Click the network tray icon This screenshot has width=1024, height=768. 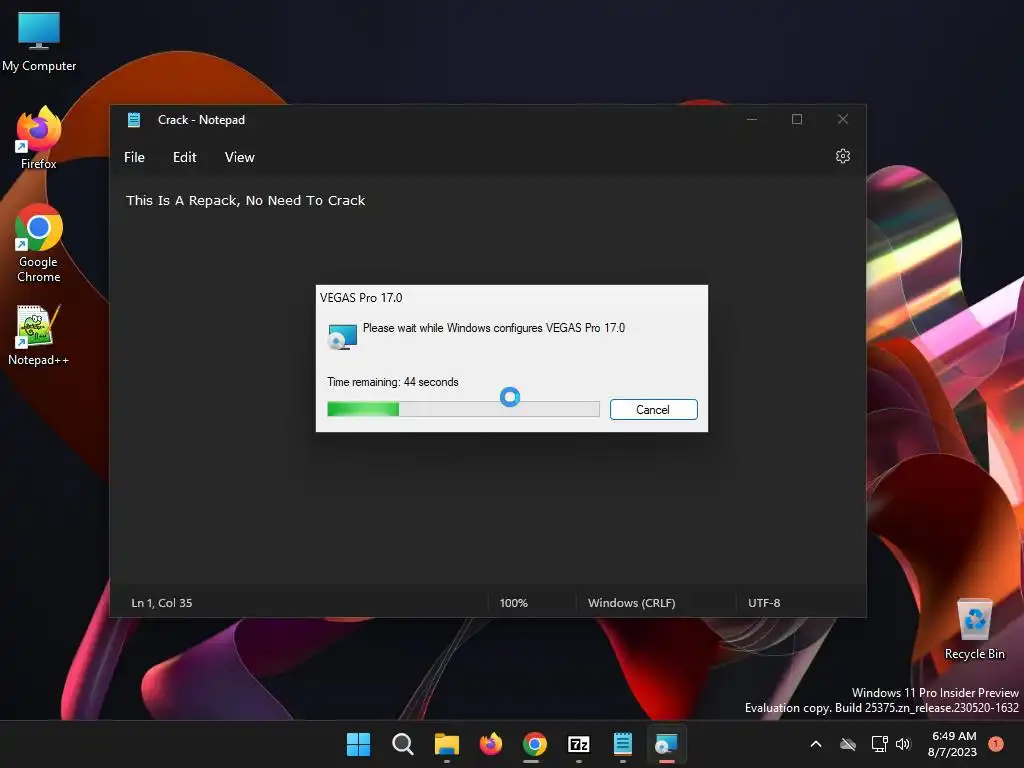pos(879,744)
